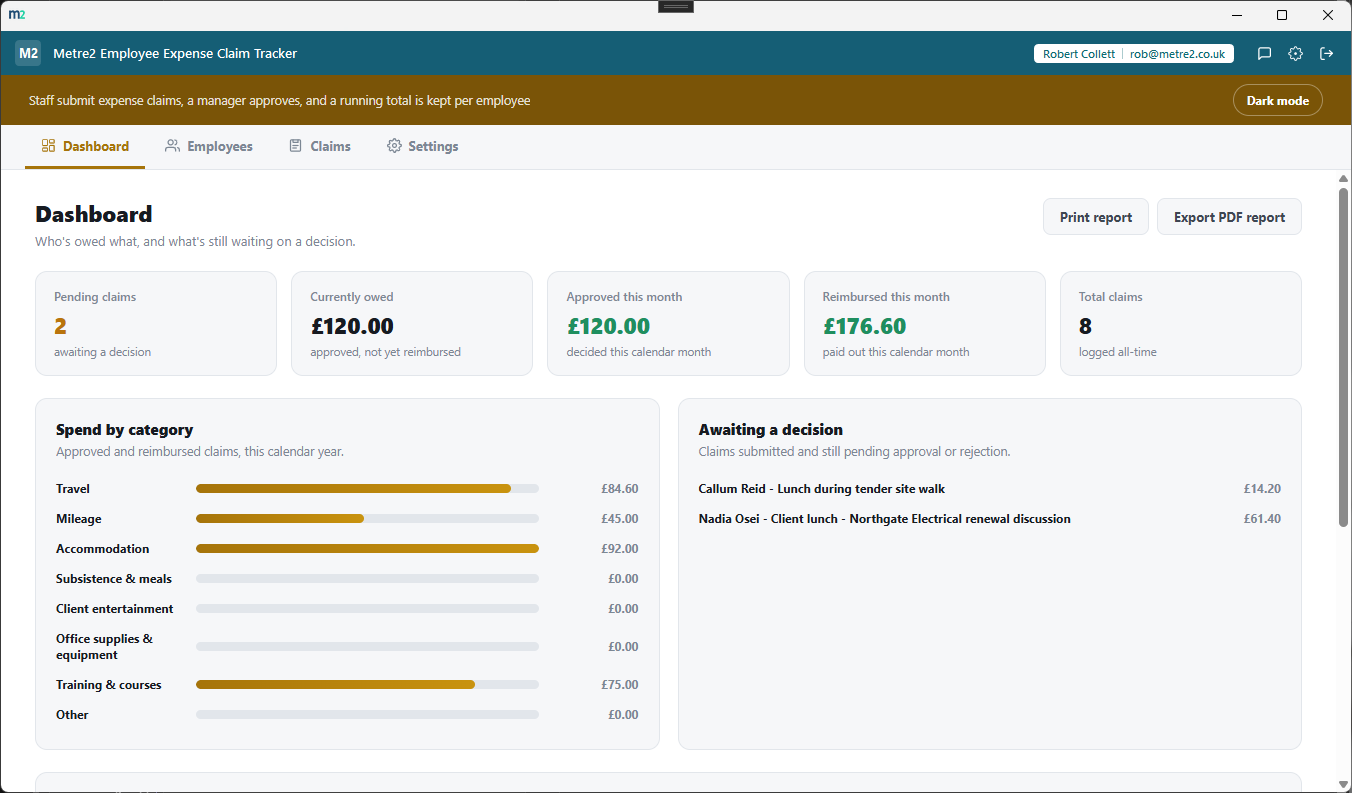
Task: Switch to the Dashboard tab
Action: (85, 146)
